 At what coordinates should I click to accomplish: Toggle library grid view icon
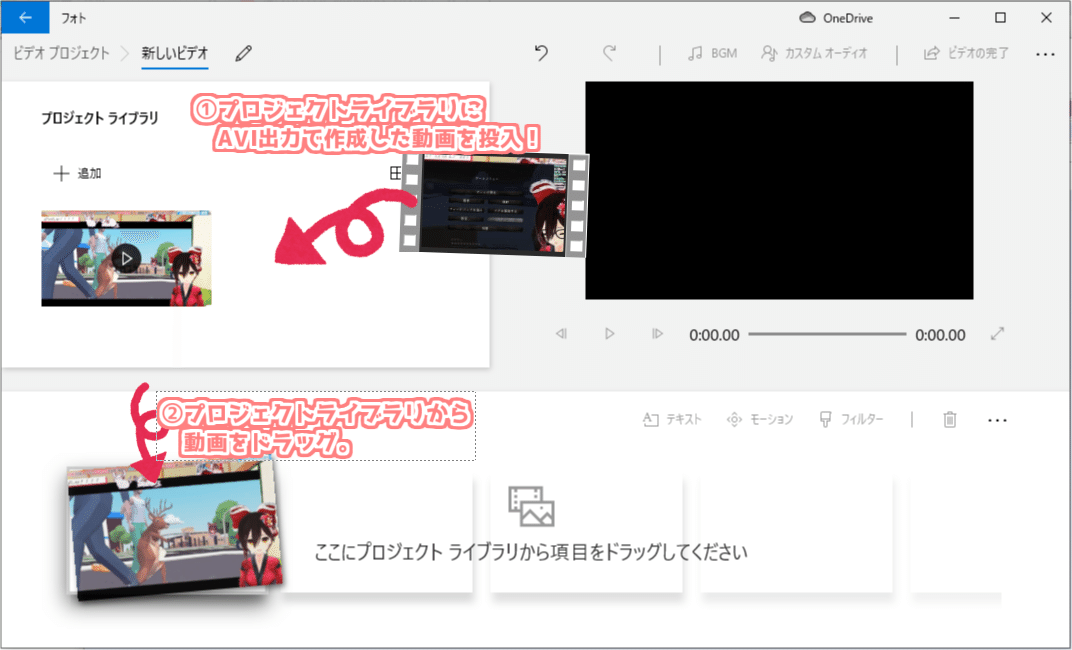pyautogui.click(x=395, y=174)
